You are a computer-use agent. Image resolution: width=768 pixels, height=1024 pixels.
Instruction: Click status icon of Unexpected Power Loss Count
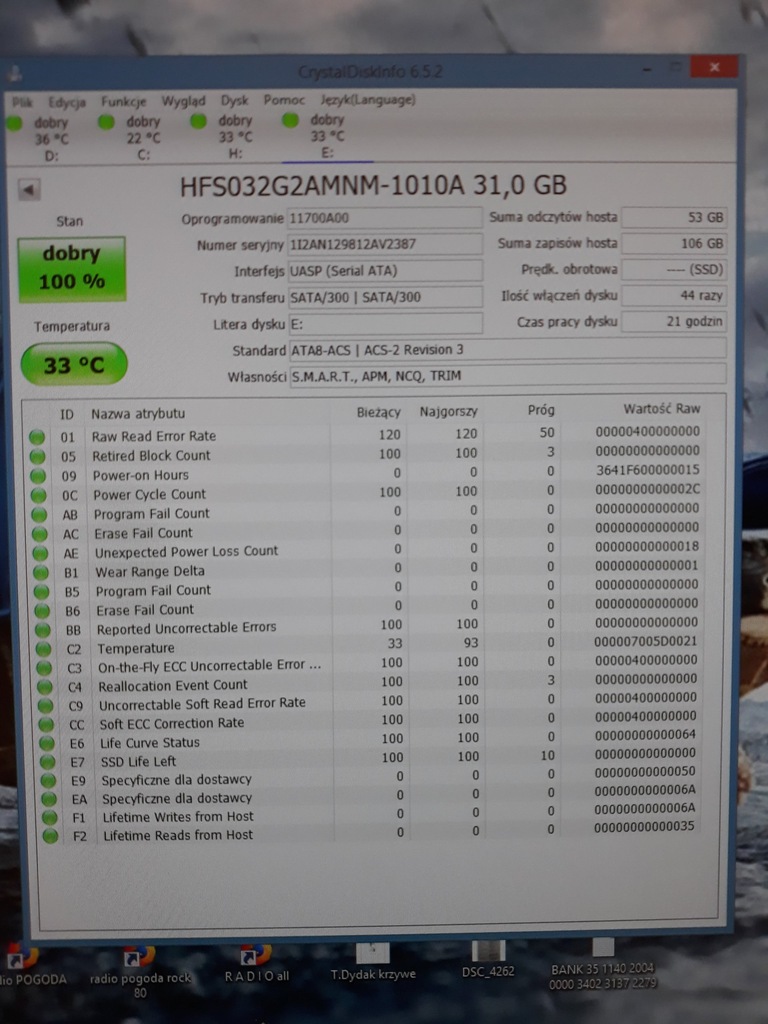click(x=40, y=553)
